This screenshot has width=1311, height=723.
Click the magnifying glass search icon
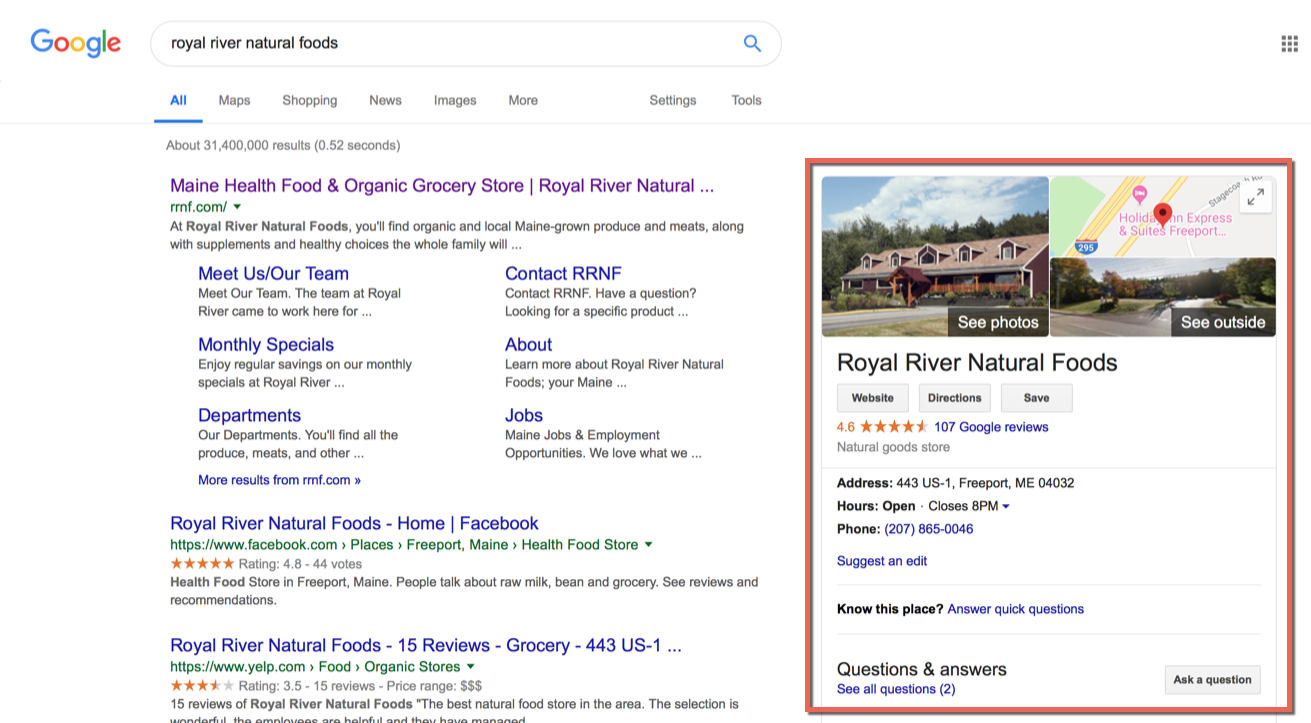(x=752, y=43)
